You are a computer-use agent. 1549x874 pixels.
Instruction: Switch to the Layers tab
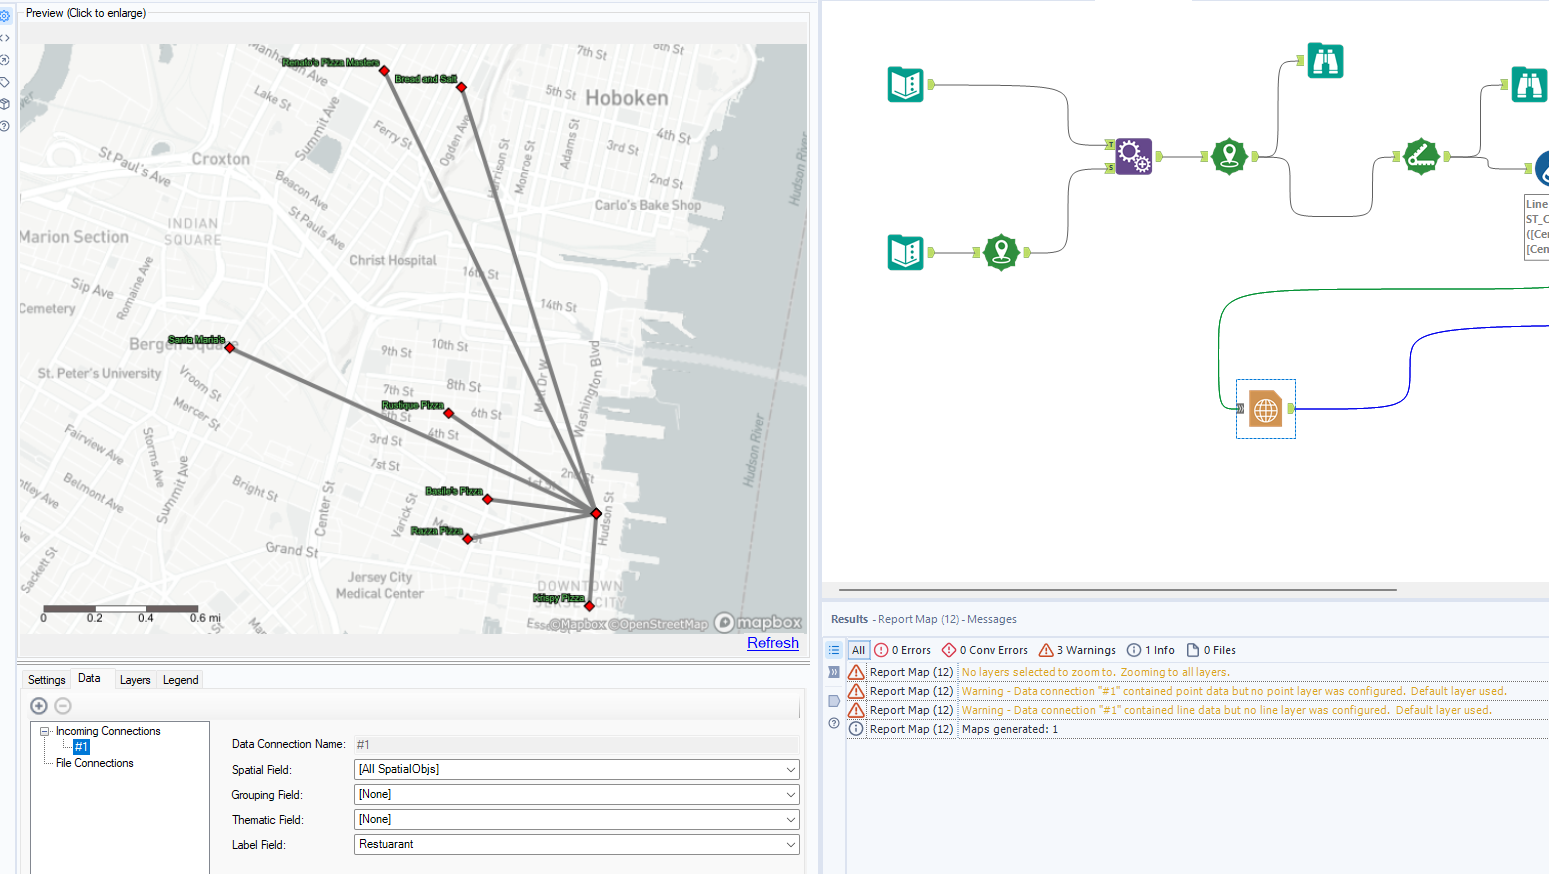coord(135,679)
